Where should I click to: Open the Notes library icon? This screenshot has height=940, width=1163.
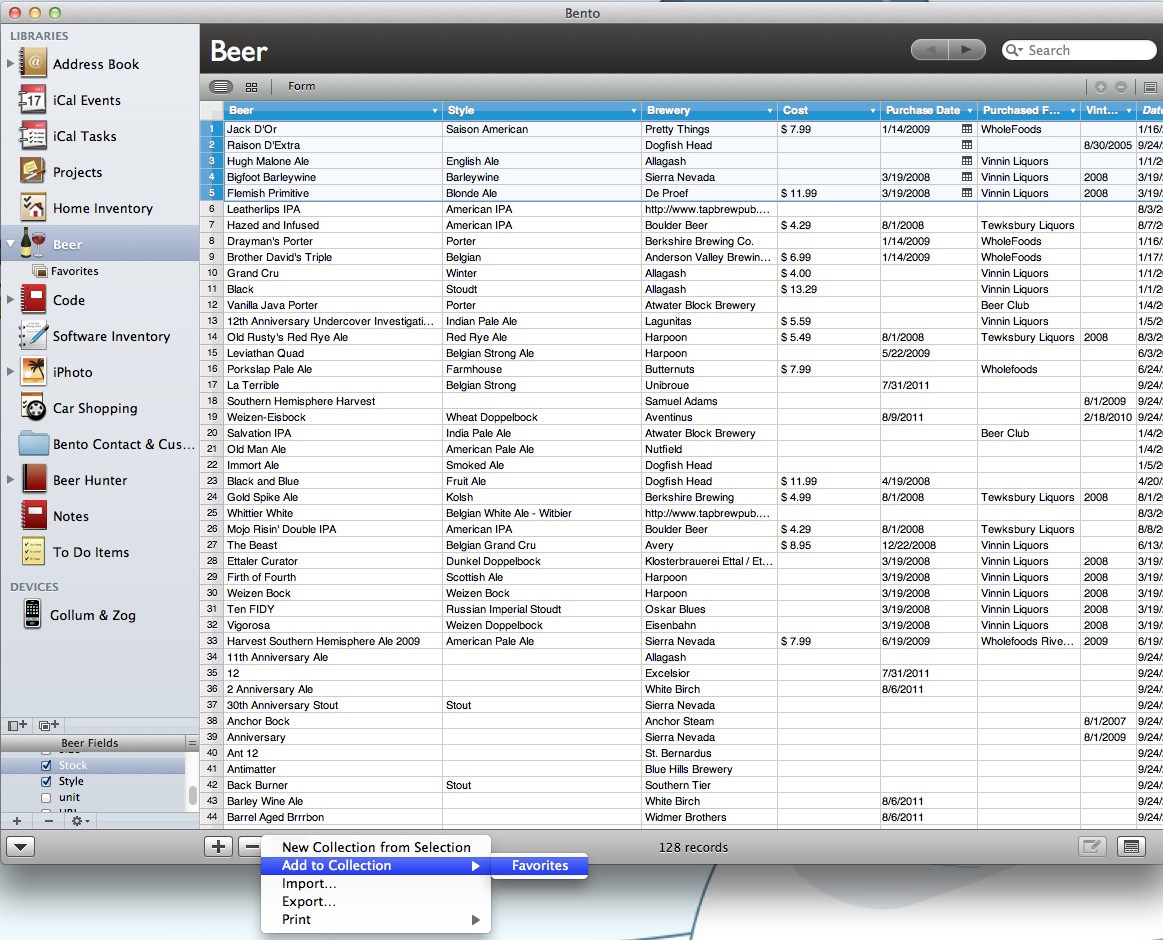click(33, 516)
